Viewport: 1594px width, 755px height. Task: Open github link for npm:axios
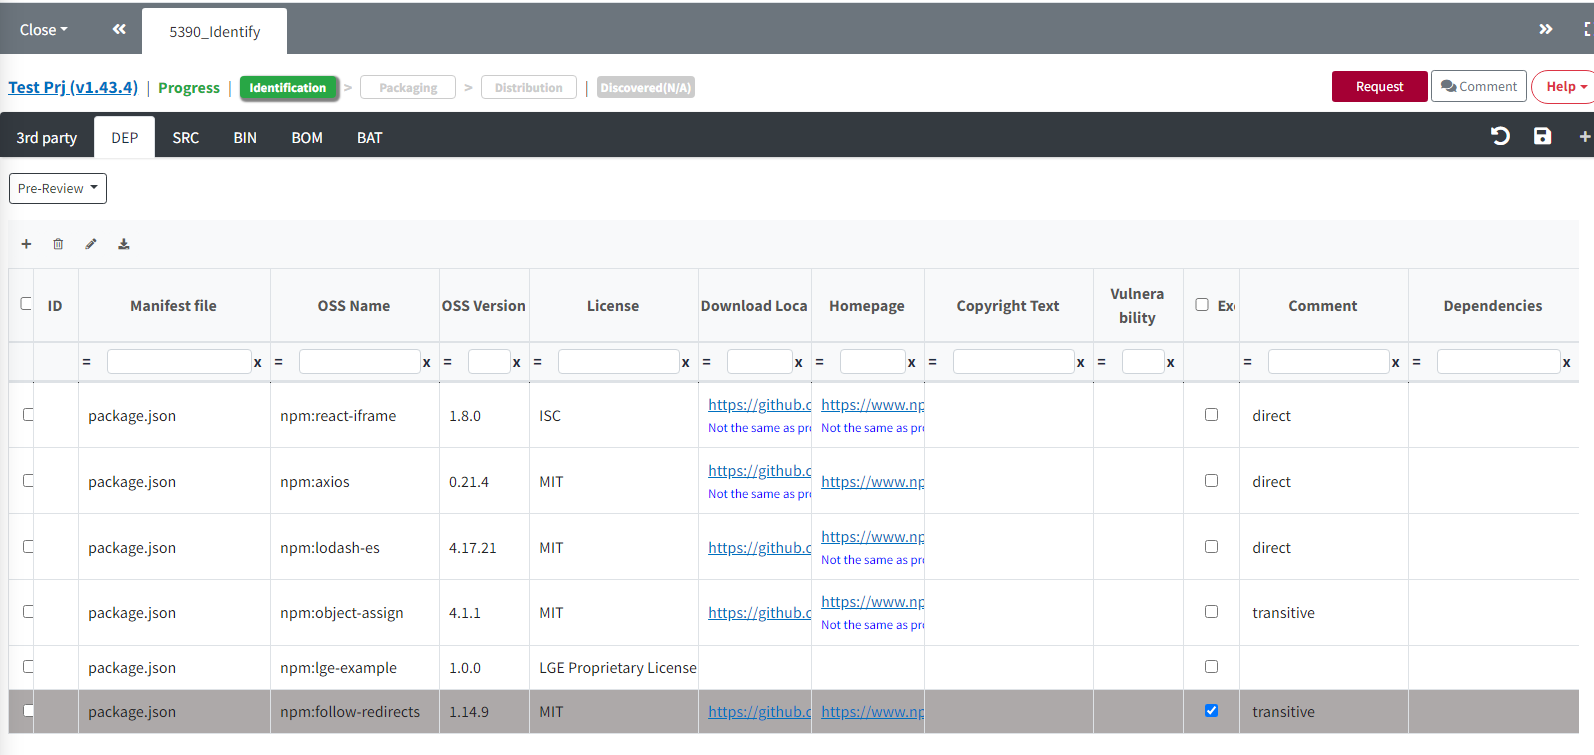click(x=760, y=471)
